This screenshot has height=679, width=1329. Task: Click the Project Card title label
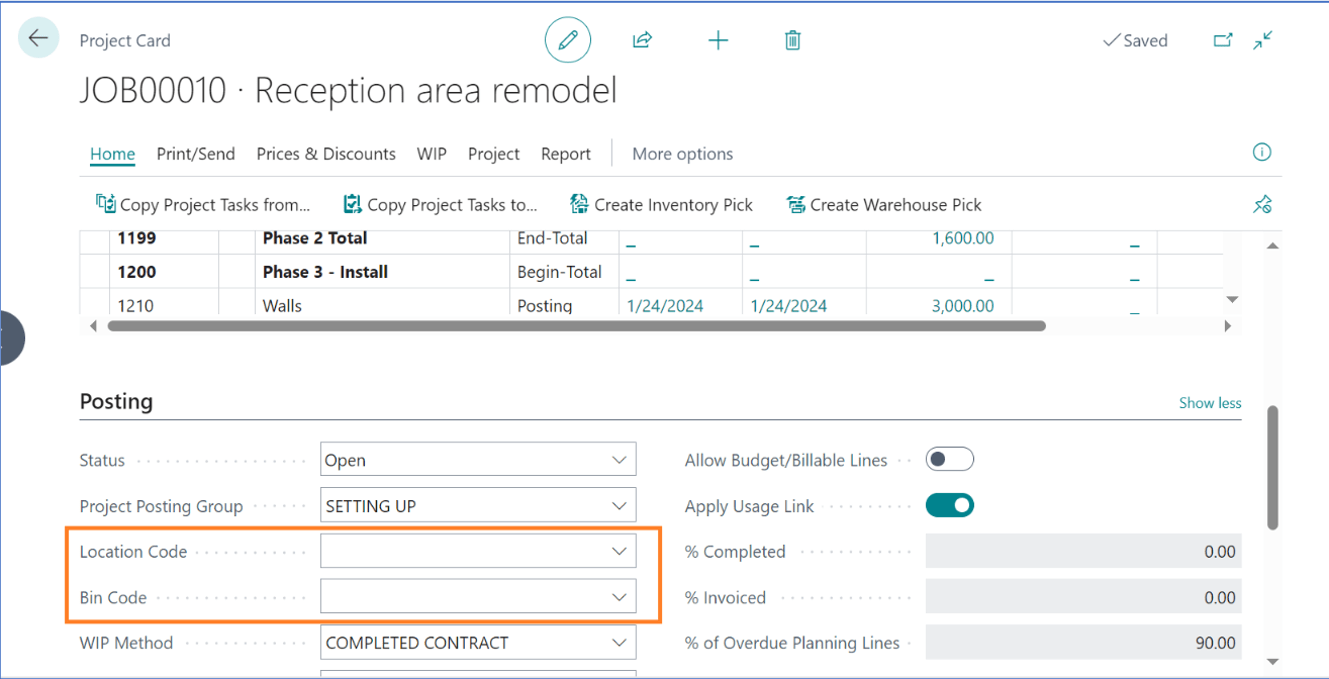tap(125, 40)
